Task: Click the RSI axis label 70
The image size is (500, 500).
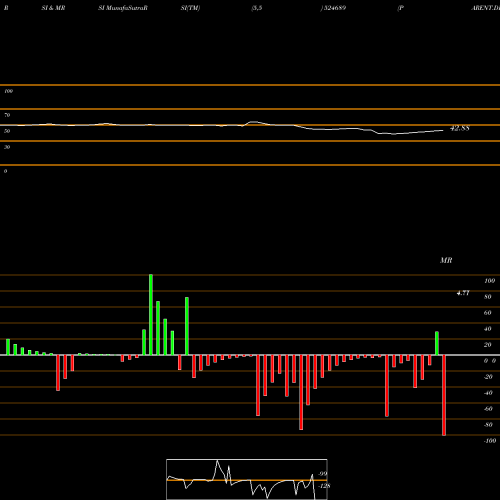Action: coord(7,115)
